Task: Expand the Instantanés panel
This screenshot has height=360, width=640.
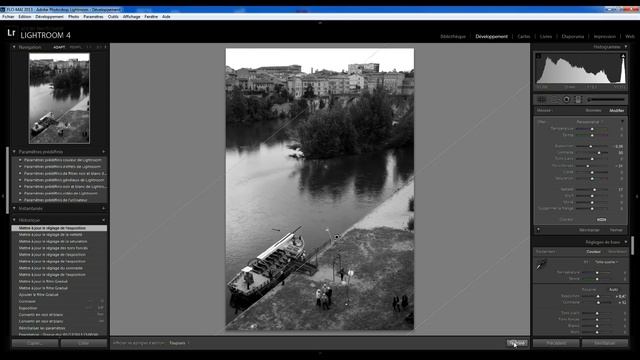Action: tap(14, 208)
